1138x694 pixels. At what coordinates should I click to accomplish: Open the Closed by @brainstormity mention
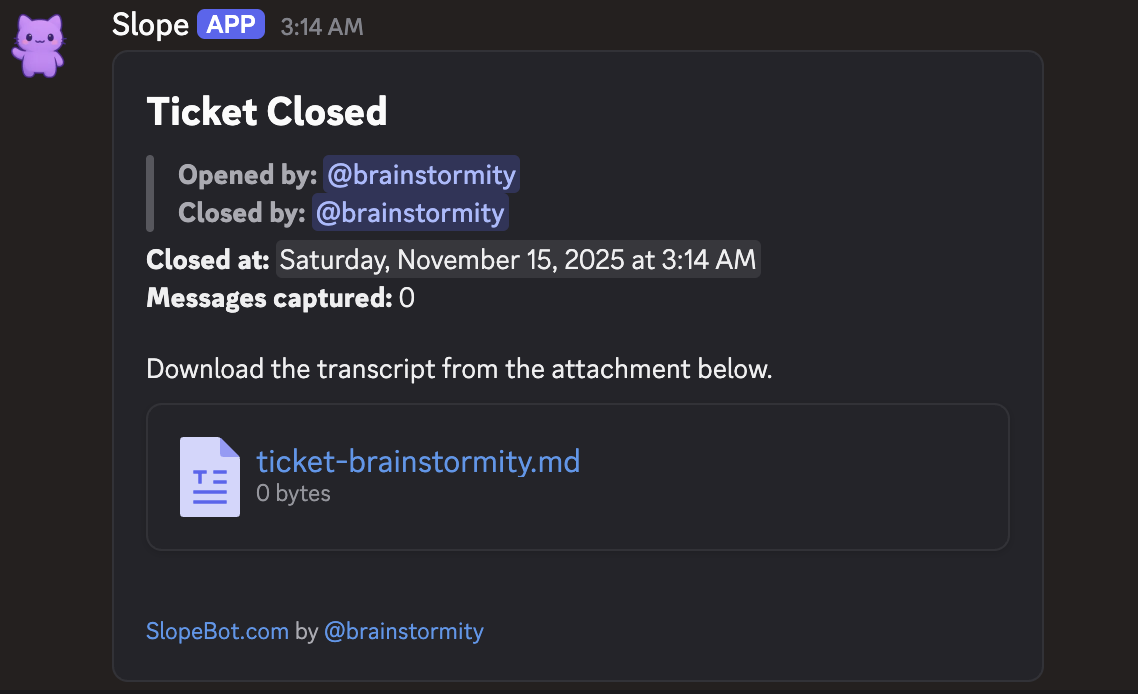click(x=410, y=213)
